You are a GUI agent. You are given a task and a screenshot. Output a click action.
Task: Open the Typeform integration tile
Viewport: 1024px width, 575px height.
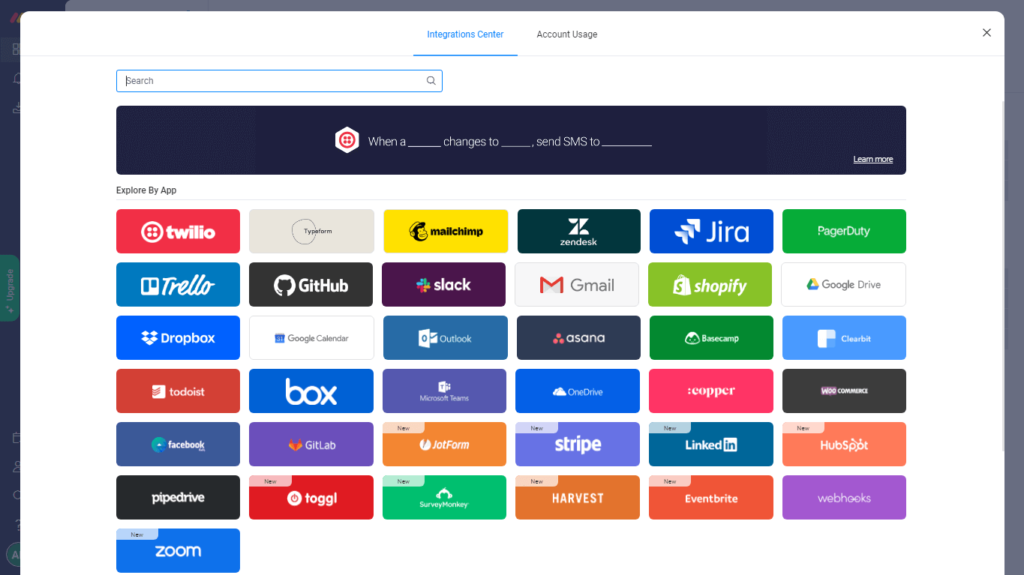pos(311,231)
